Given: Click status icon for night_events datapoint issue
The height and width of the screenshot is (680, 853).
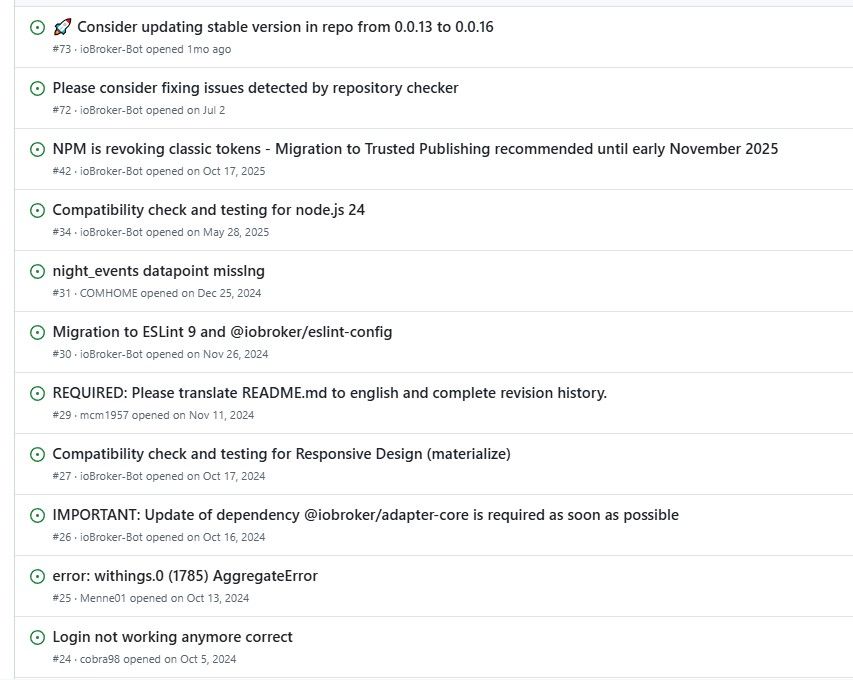Looking at the screenshot, I should tap(37, 271).
